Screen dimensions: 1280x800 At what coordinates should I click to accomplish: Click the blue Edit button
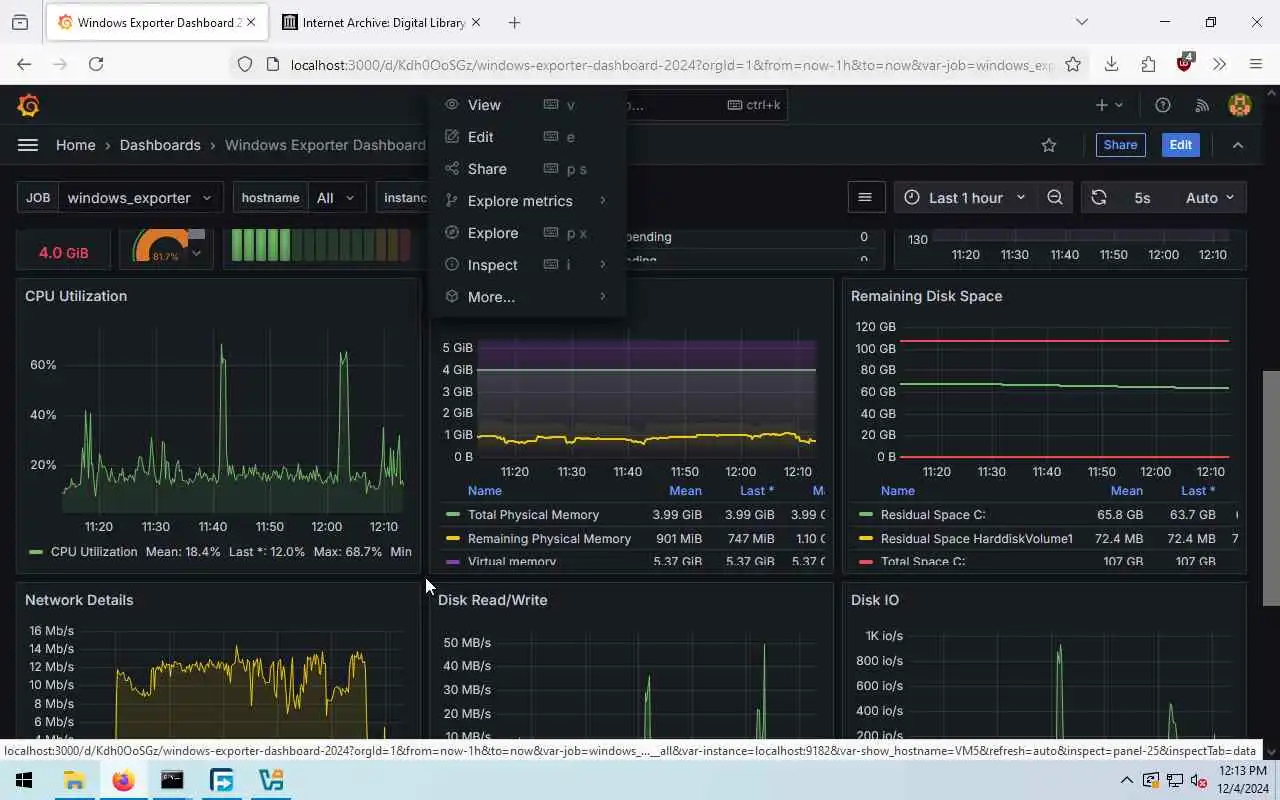pos(1181,145)
